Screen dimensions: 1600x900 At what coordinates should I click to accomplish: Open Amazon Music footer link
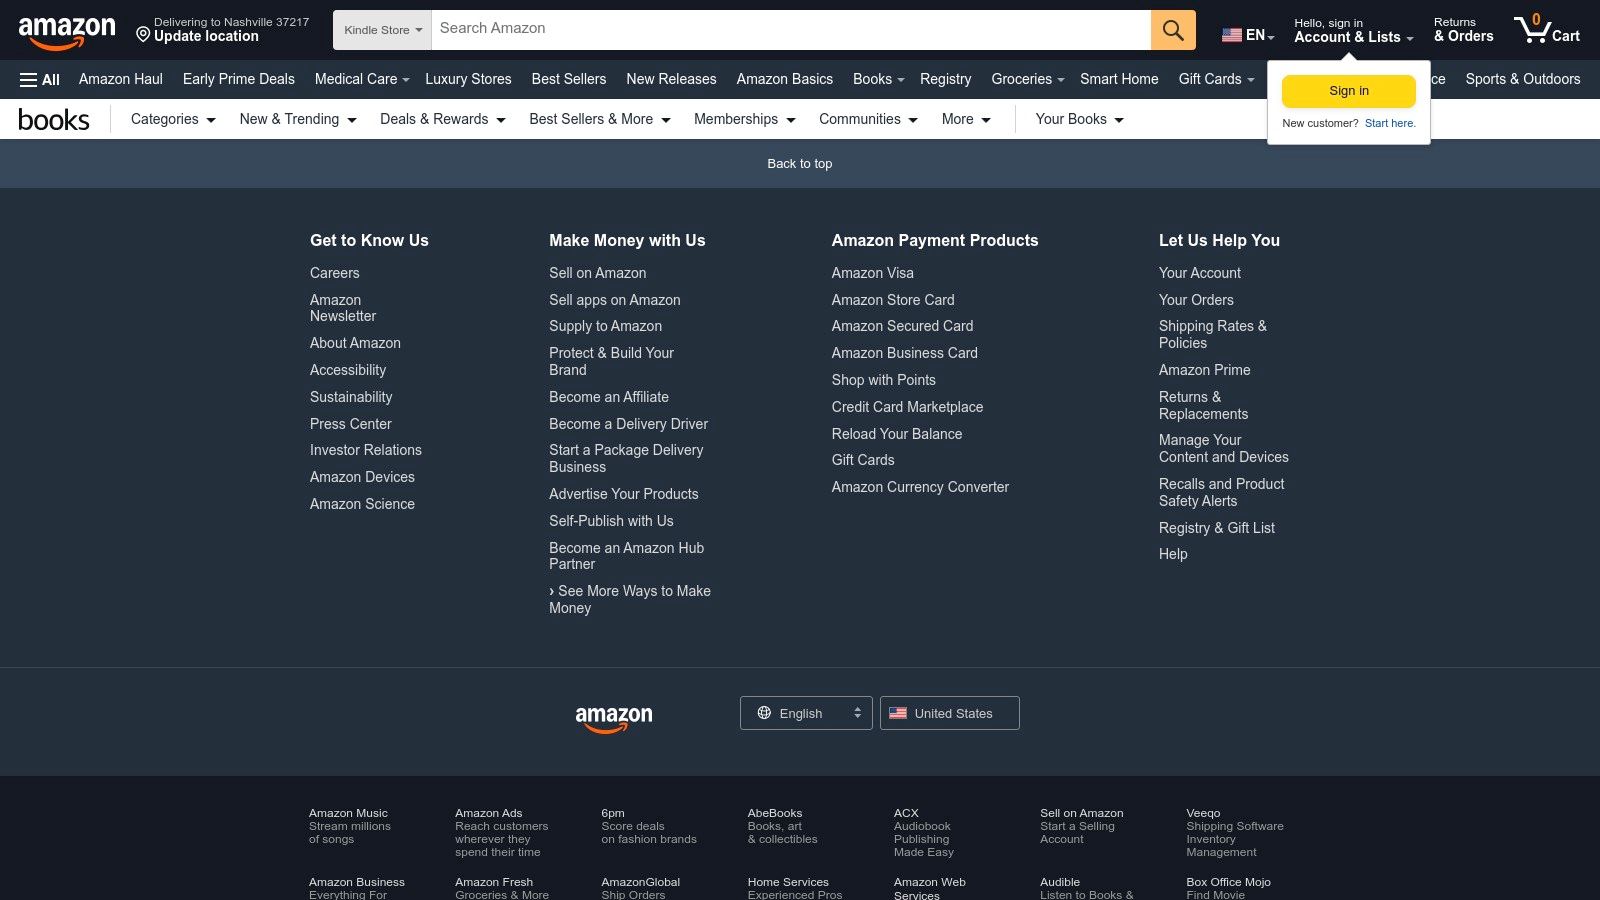coord(350,826)
